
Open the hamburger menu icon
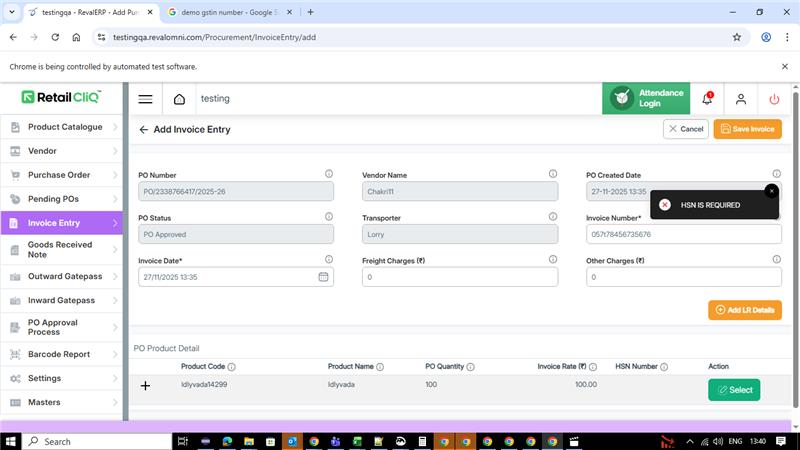click(x=145, y=99)
